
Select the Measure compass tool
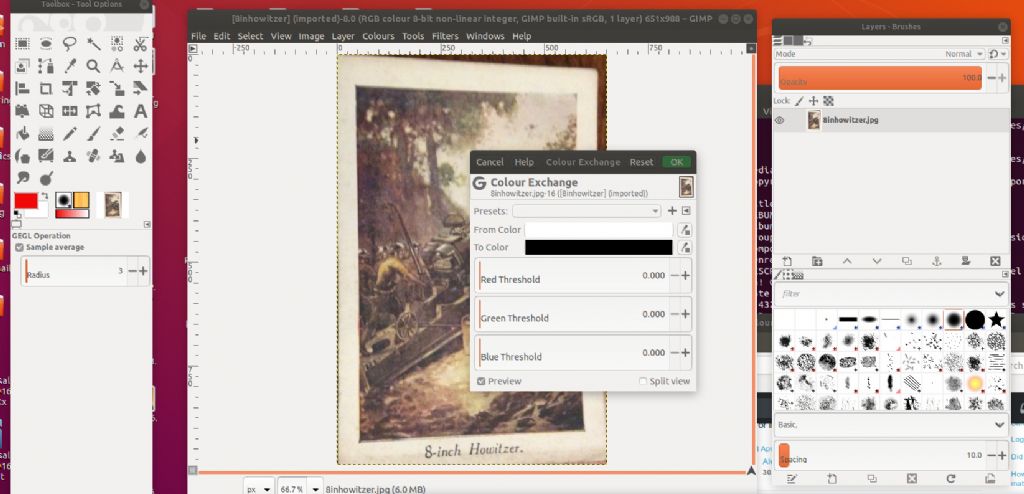[x=117, y=66]
